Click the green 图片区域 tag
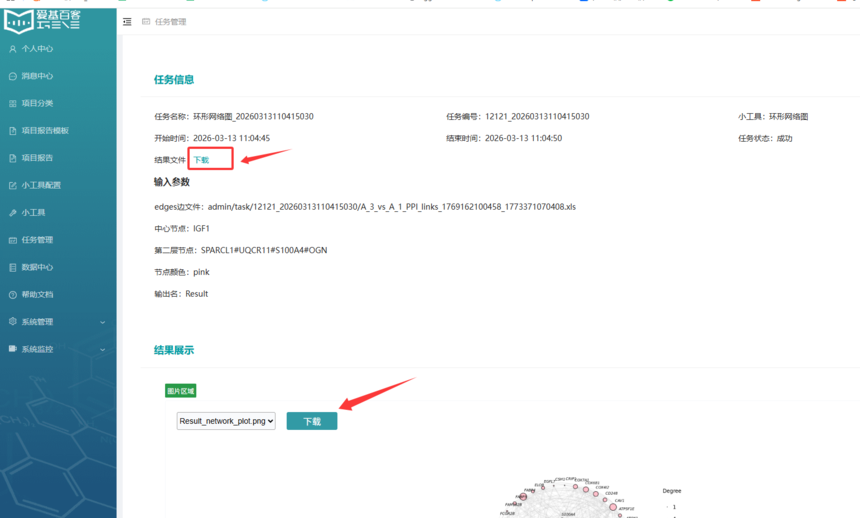The width and height of the screenshot is (860, 518). point(180,391)
